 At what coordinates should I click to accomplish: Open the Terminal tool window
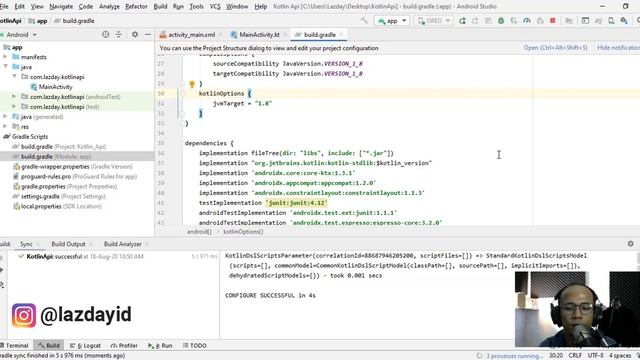pos(14,345)
